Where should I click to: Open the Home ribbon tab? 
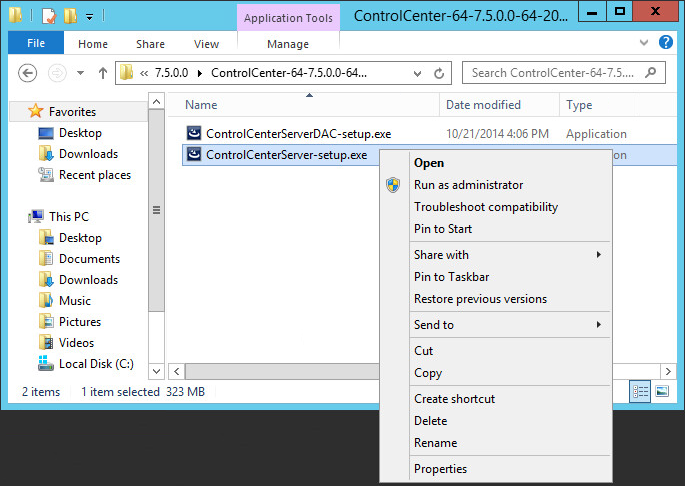point(93,44)
